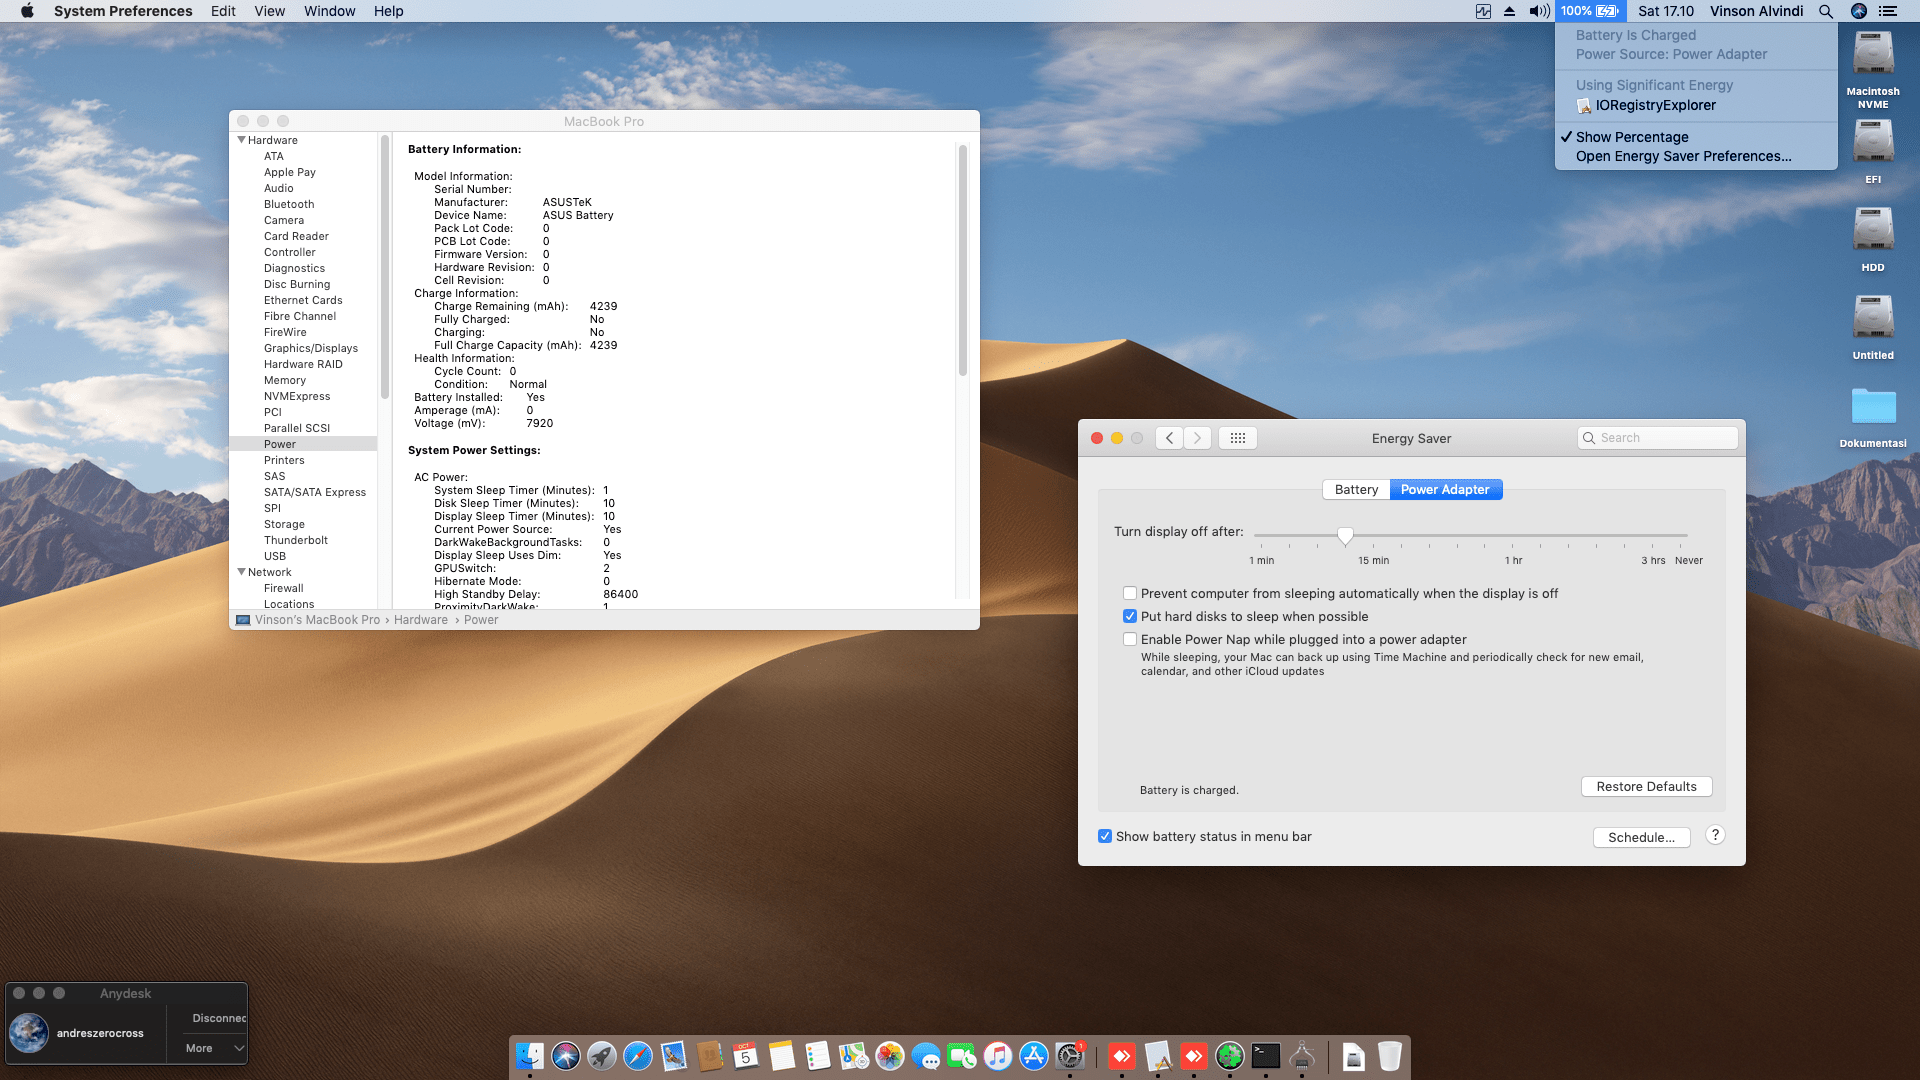The height and width of the screenshot is (1080, 1920).
Task: Open System Preferences from the Dock
Action: 1070,1057
